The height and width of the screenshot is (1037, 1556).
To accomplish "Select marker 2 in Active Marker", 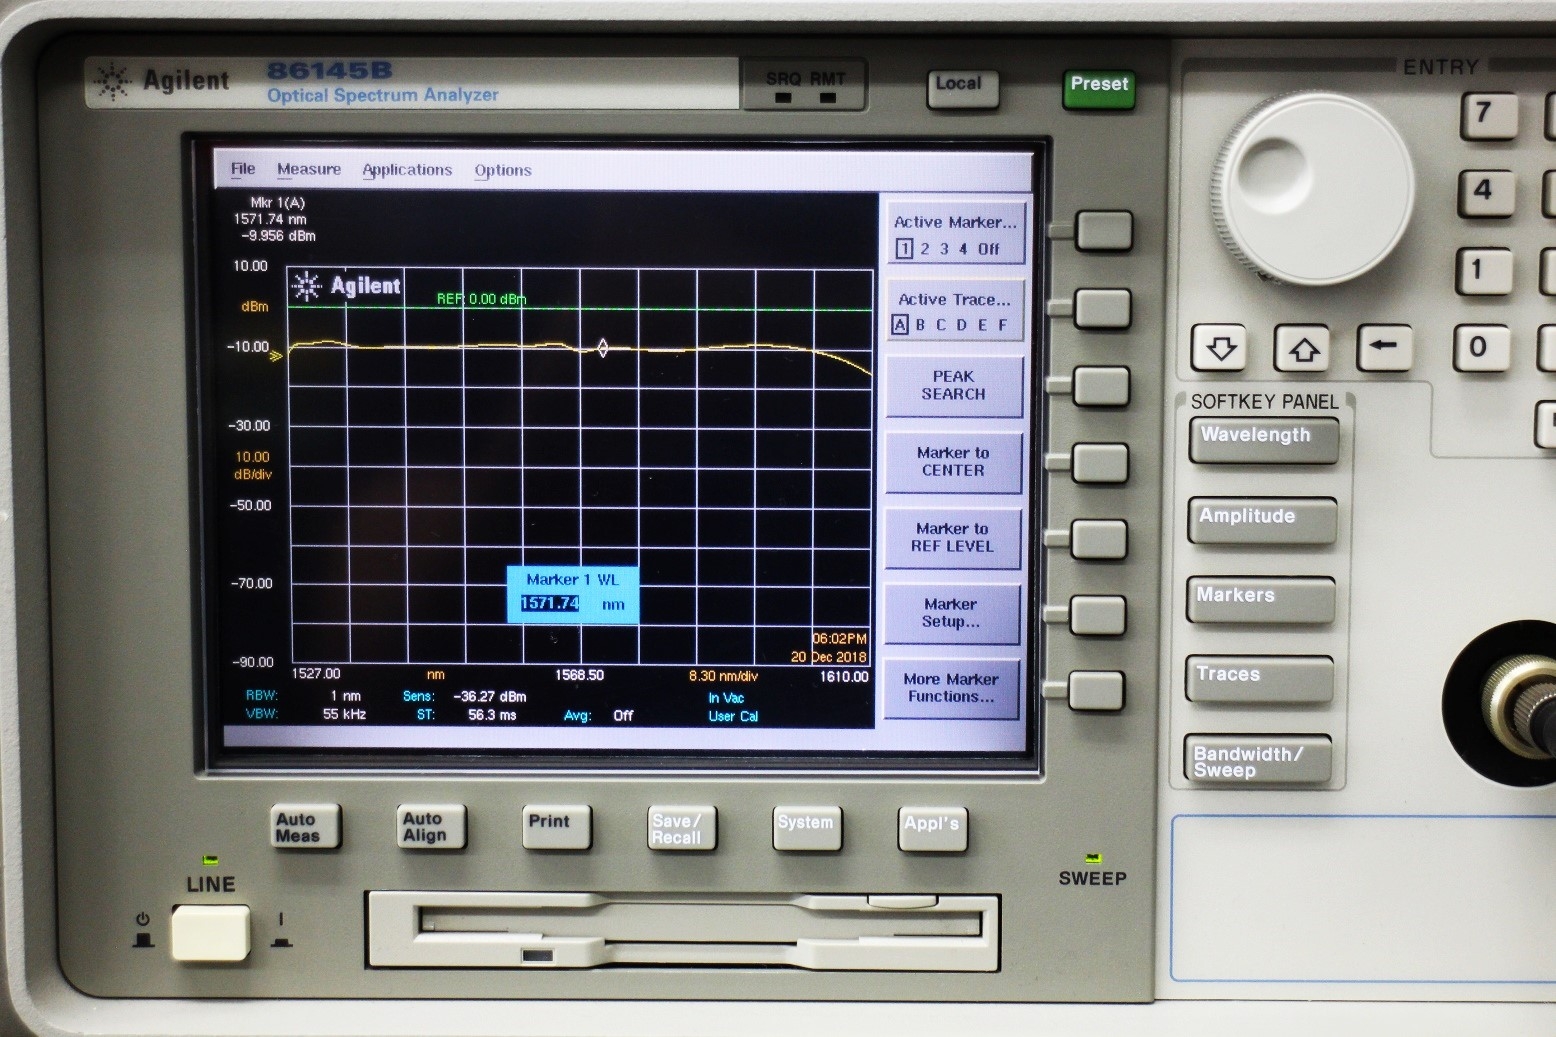I will (925, 249).
